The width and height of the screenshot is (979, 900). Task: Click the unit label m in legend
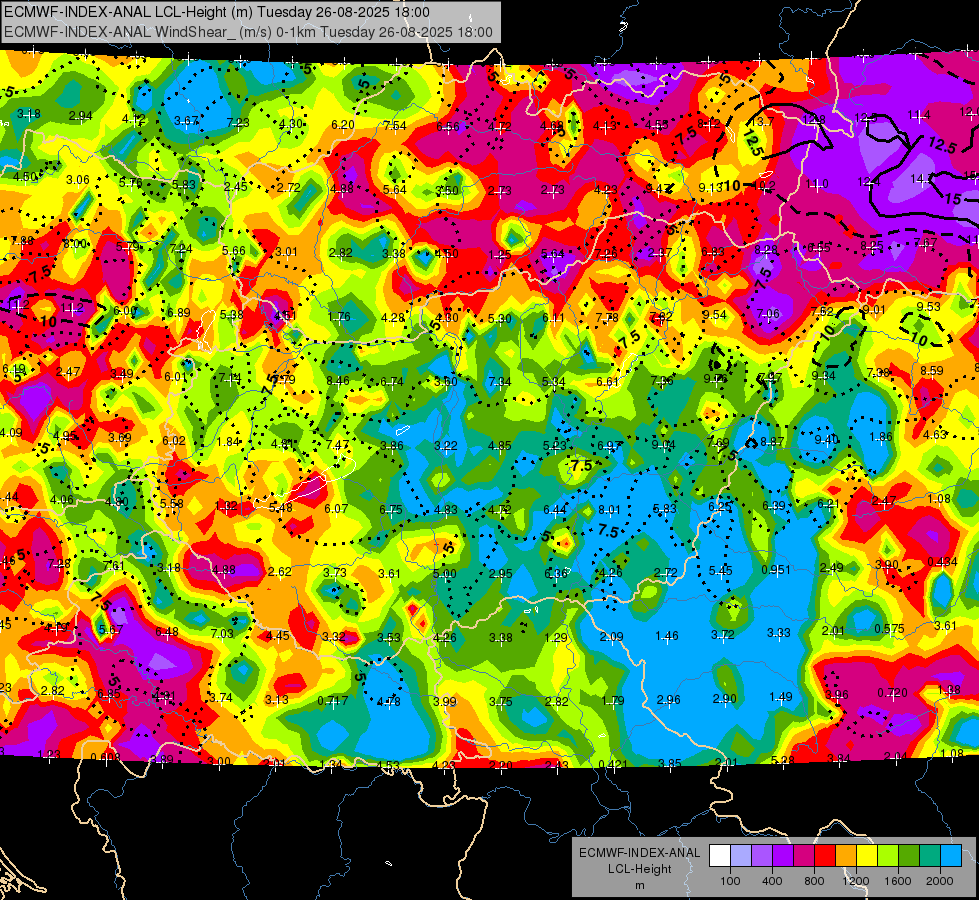(x=640, y=885)
